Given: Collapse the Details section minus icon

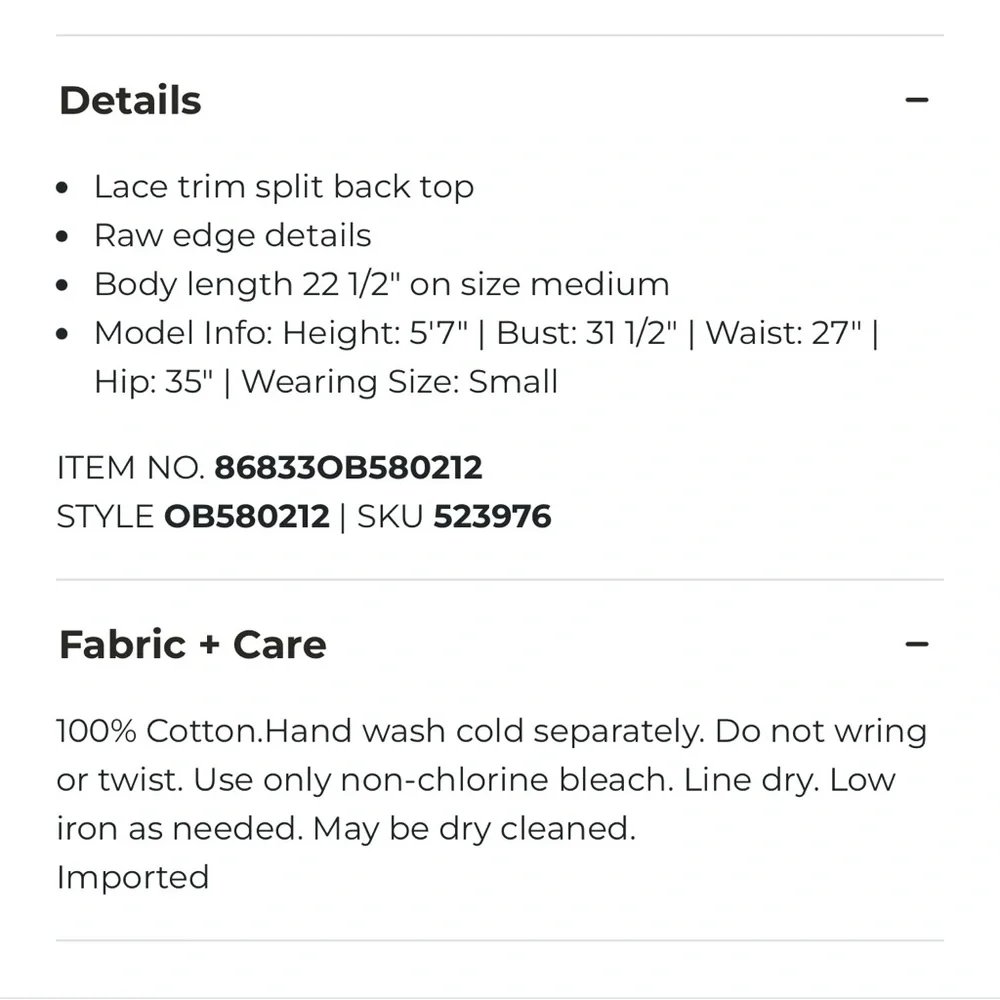Looking at the screenshot, I should (x=916, y=100).
